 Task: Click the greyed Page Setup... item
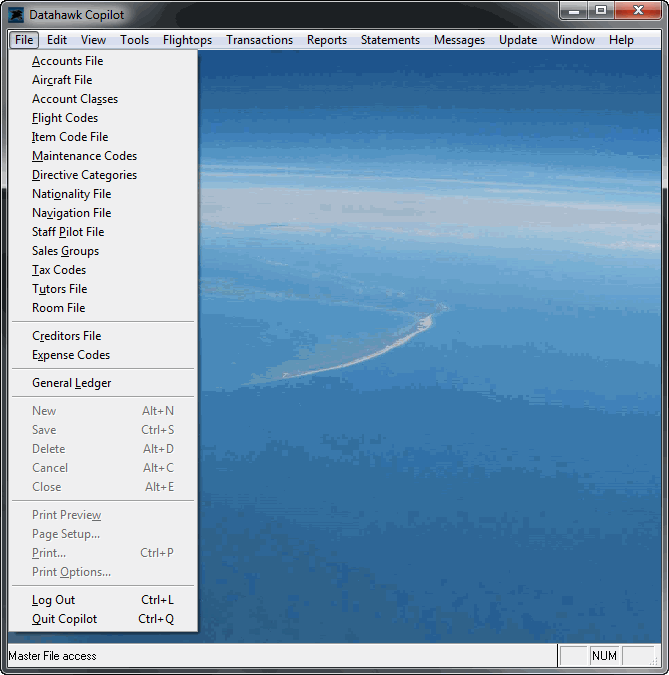pyautogui.click(x=103, y=534)
